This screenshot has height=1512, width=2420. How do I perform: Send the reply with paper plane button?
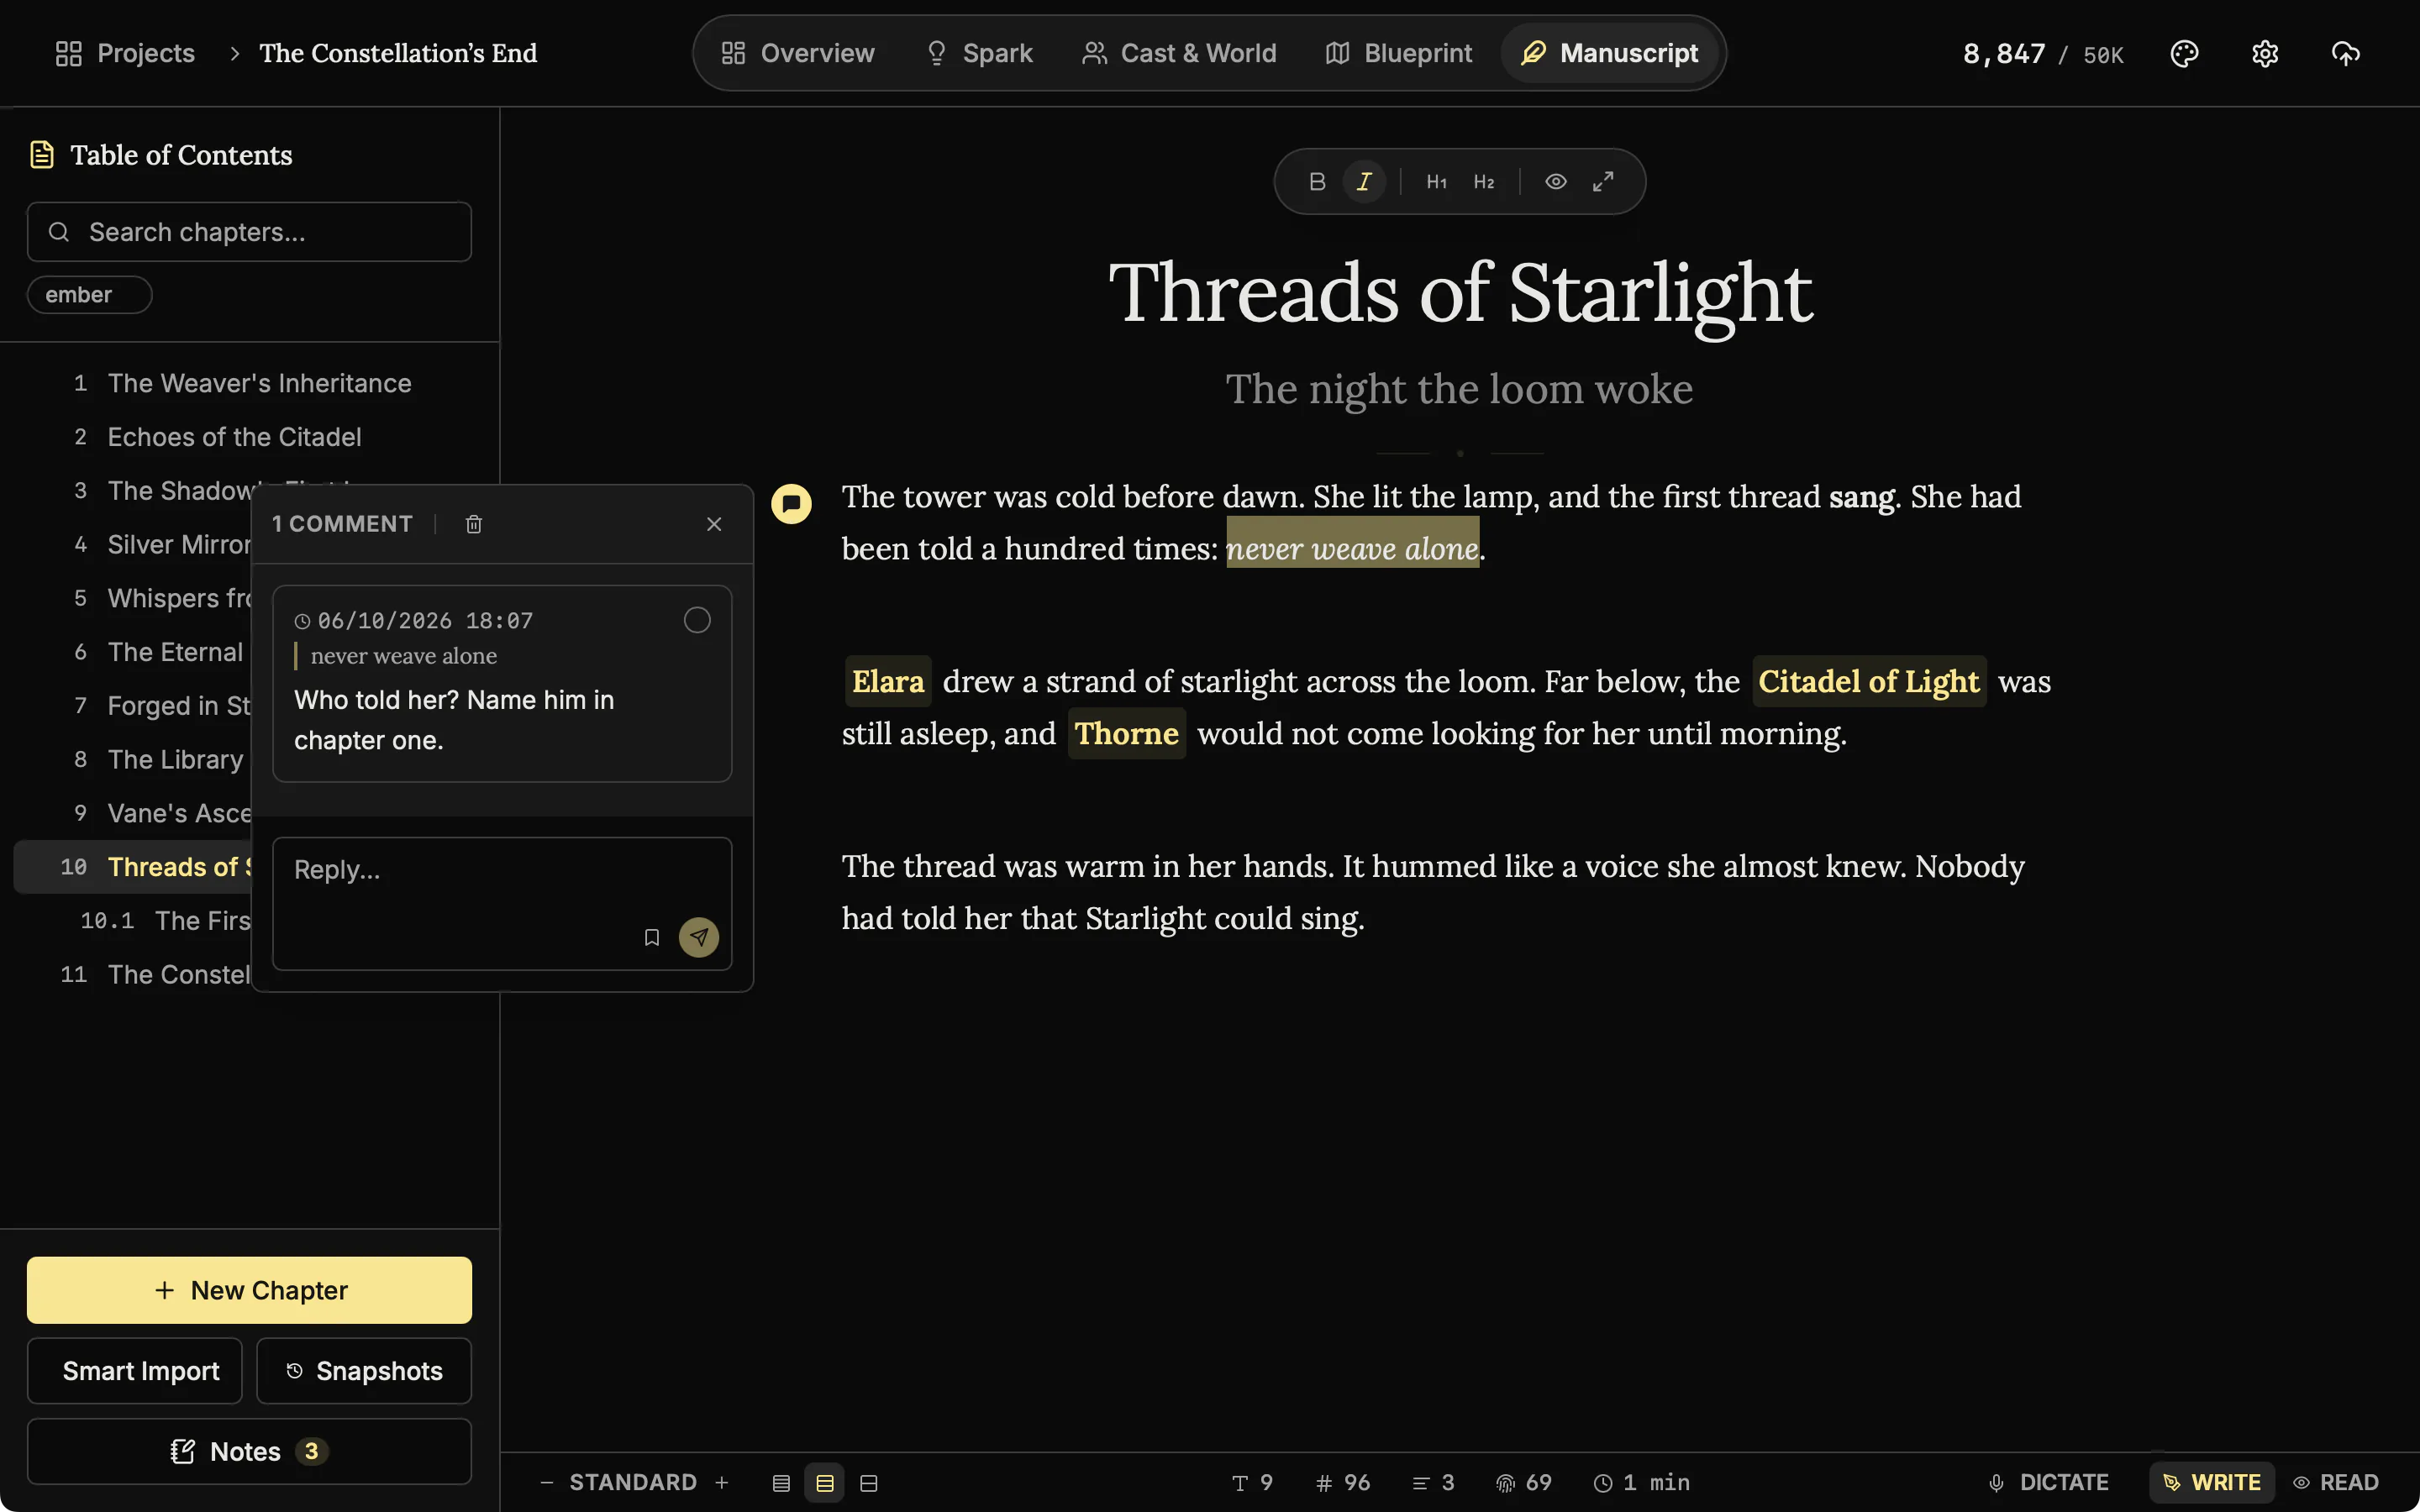pos(699,937)
